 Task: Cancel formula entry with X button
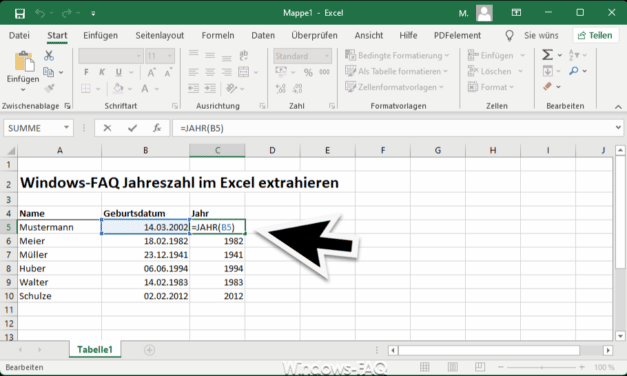[x=107, y=128]
